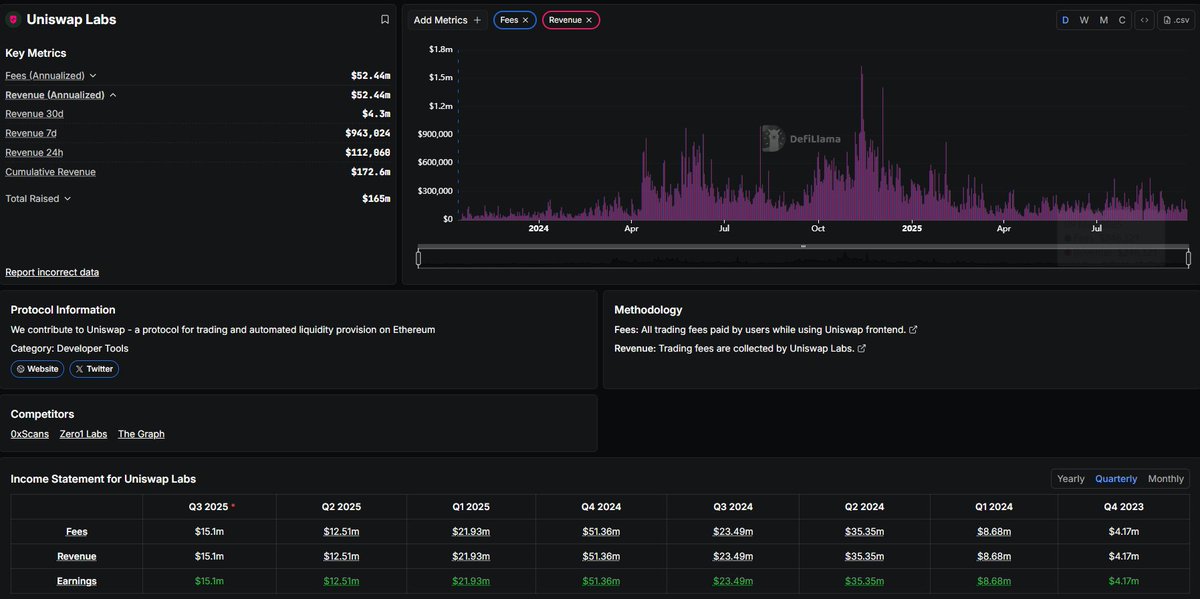
Task: Switch chart to Cumulative (C) view
Action: coord(1122,20)
